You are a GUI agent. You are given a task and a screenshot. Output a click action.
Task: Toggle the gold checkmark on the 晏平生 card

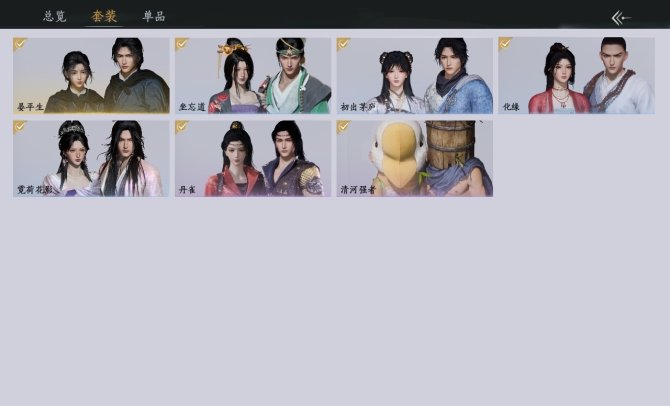(x=19, y=44)
